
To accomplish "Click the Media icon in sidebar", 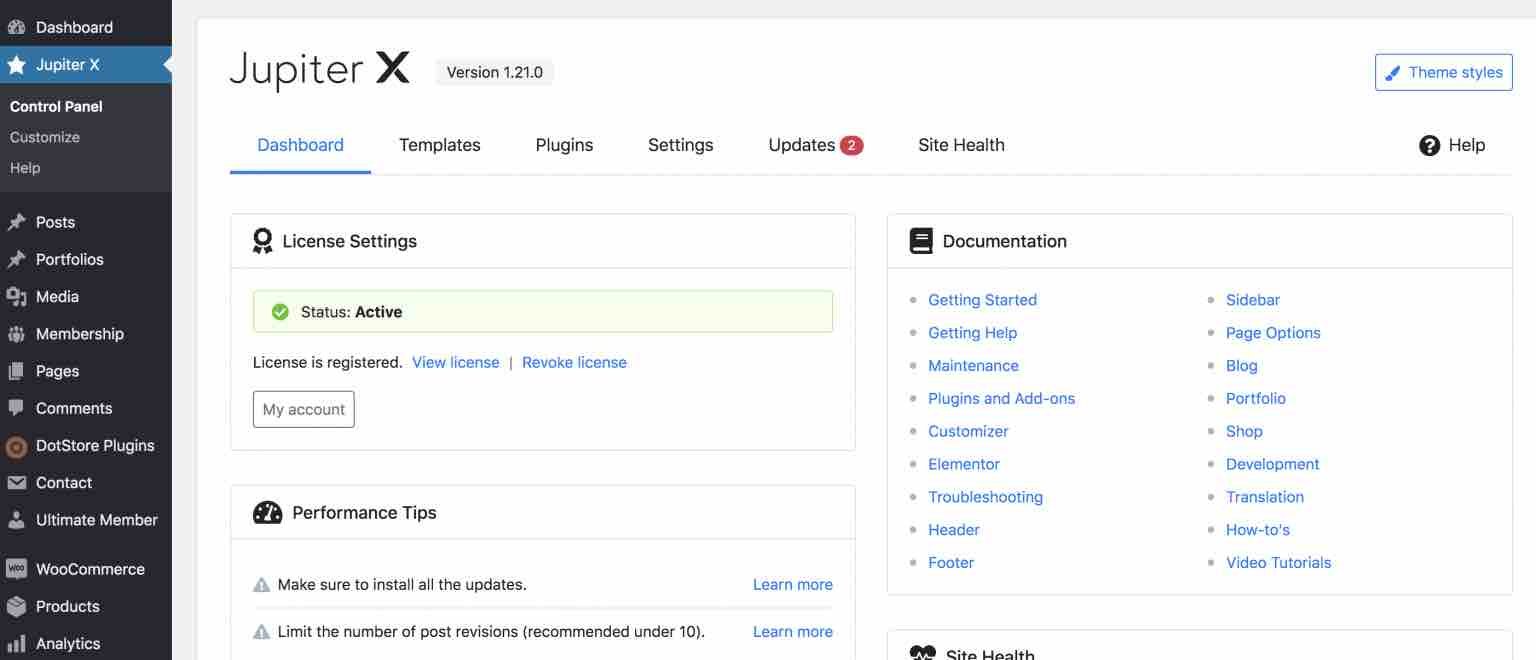I will (x=16, y=297).
